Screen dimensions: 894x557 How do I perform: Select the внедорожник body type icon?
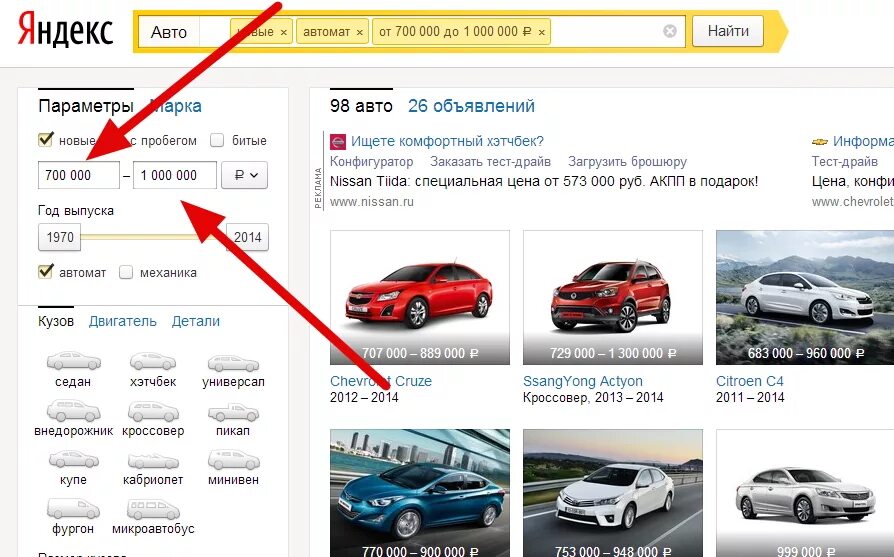[74, 410]
